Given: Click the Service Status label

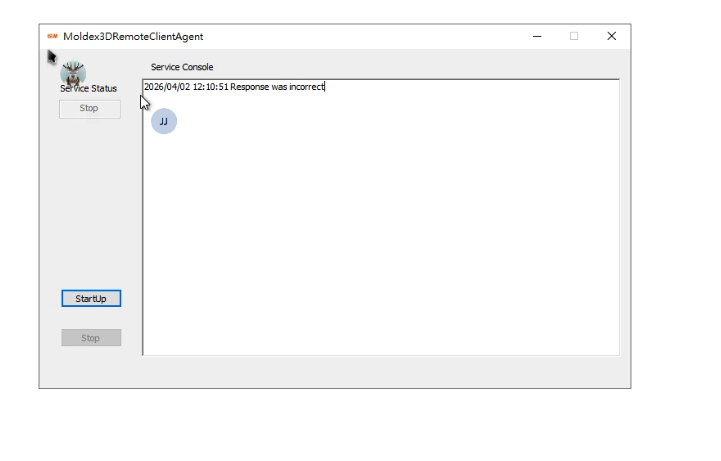Looking at the screenshot, I should tap(88, 89).
